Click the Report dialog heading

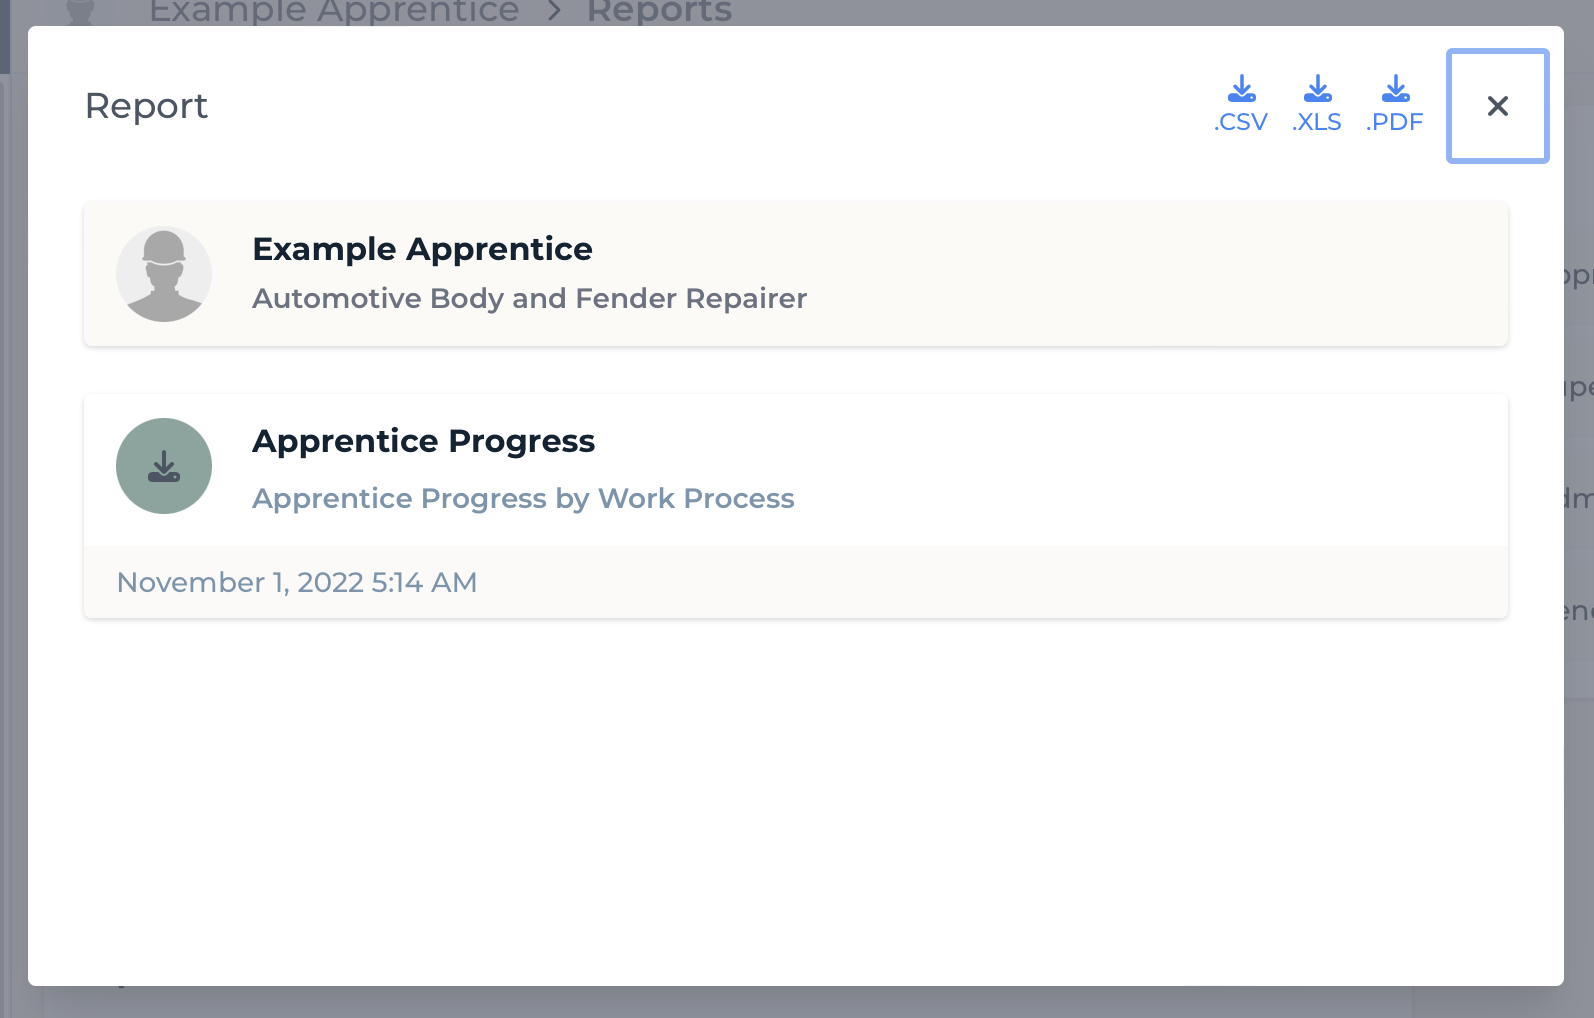coord(146,106)
